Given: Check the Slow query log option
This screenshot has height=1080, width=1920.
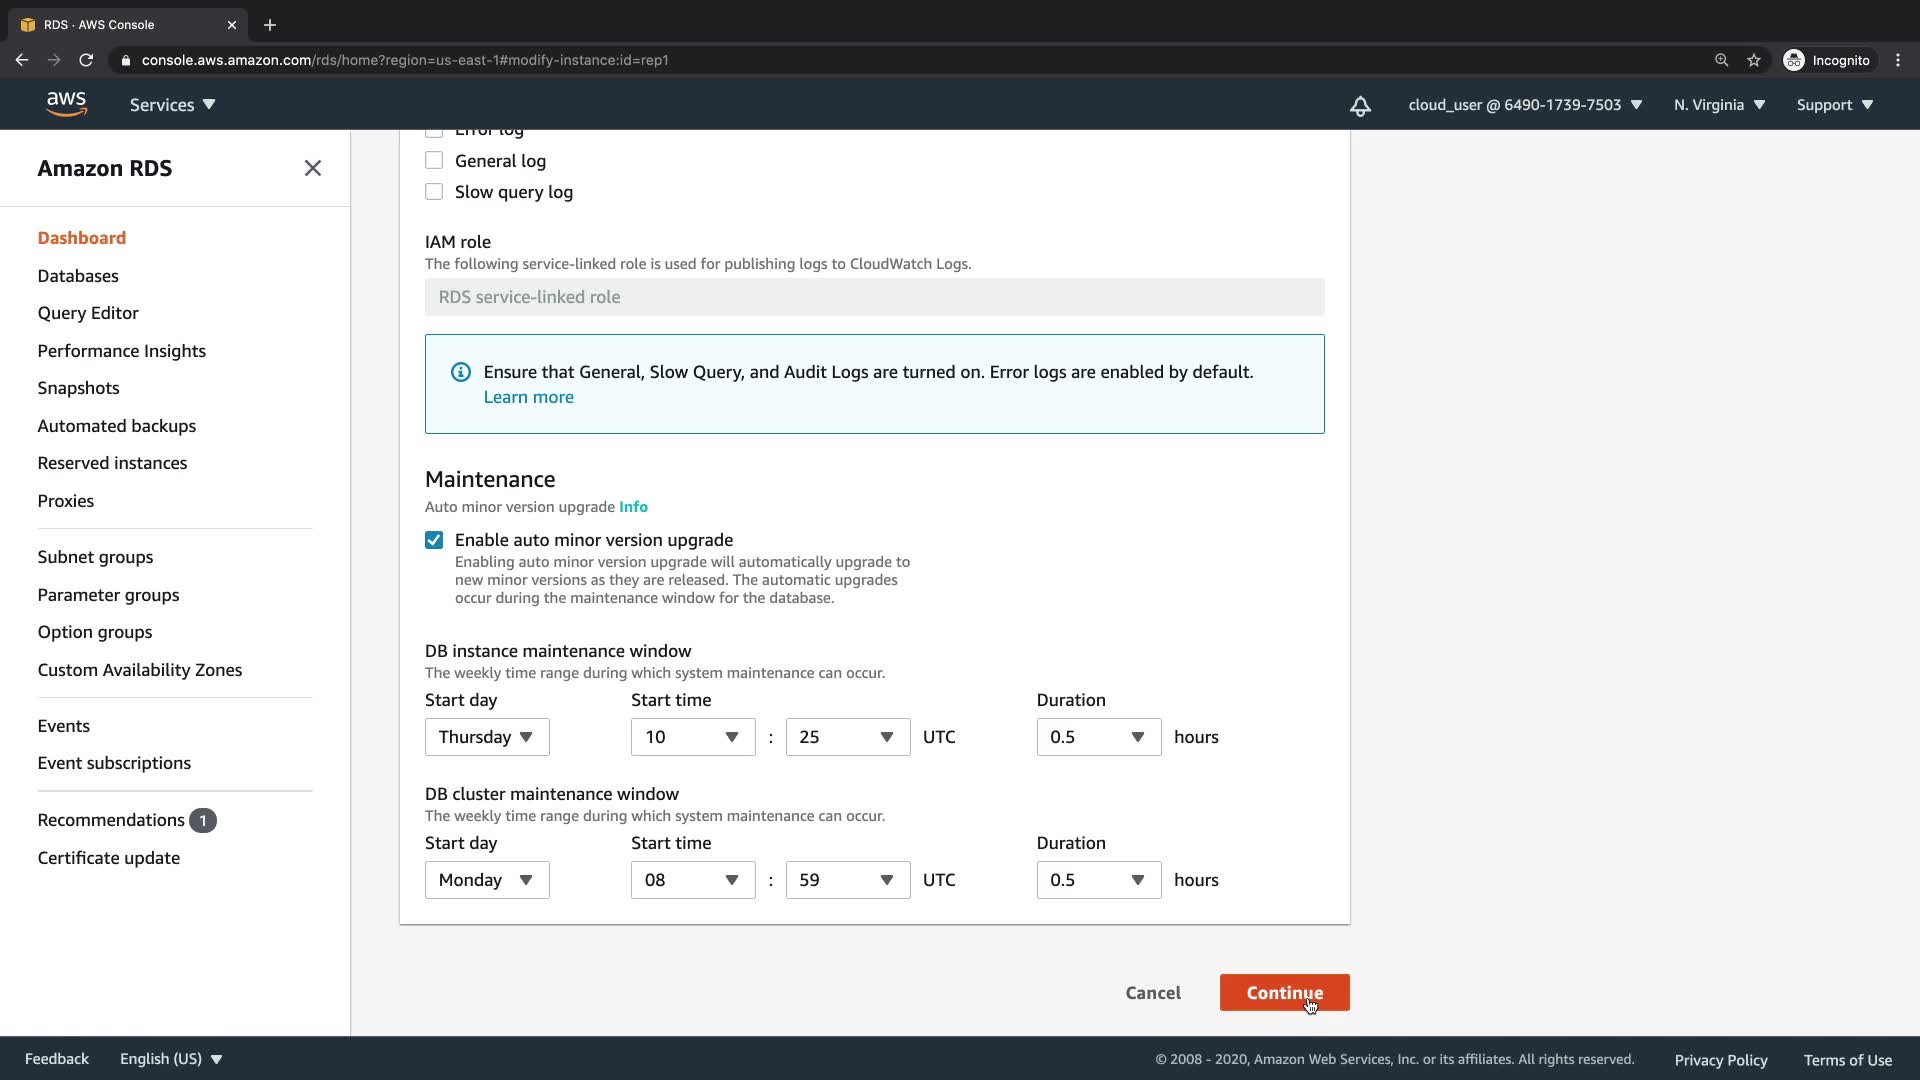Looking at the screenshot, I should pyautogui.click(x=434, y=192).
